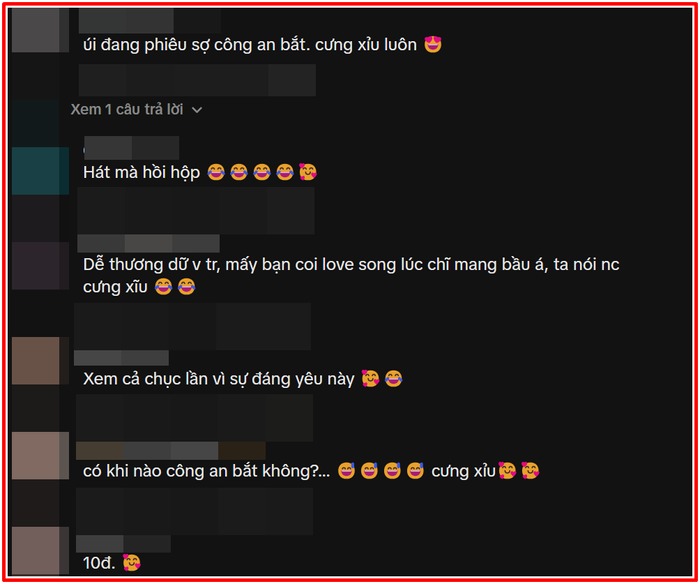Image resolution: width=700 pixels, height=584 pixels.
Task: Open avatar of "10đ." commenter
Action: [x=40, y=551]
